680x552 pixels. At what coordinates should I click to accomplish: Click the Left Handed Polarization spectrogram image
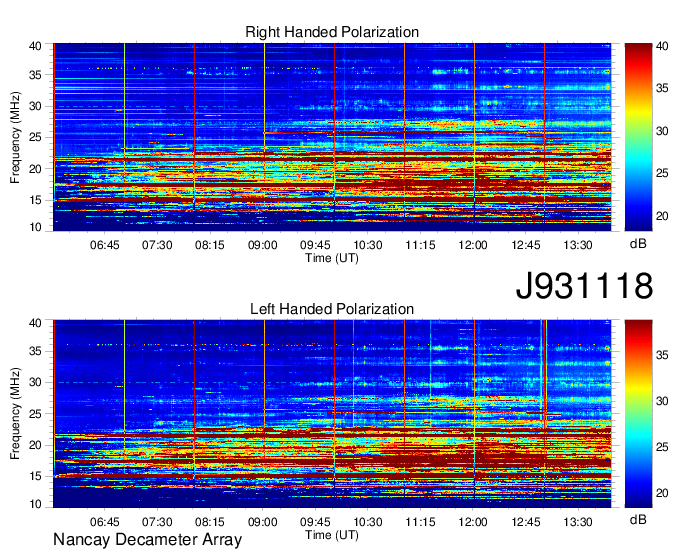(x=332, y=414)
